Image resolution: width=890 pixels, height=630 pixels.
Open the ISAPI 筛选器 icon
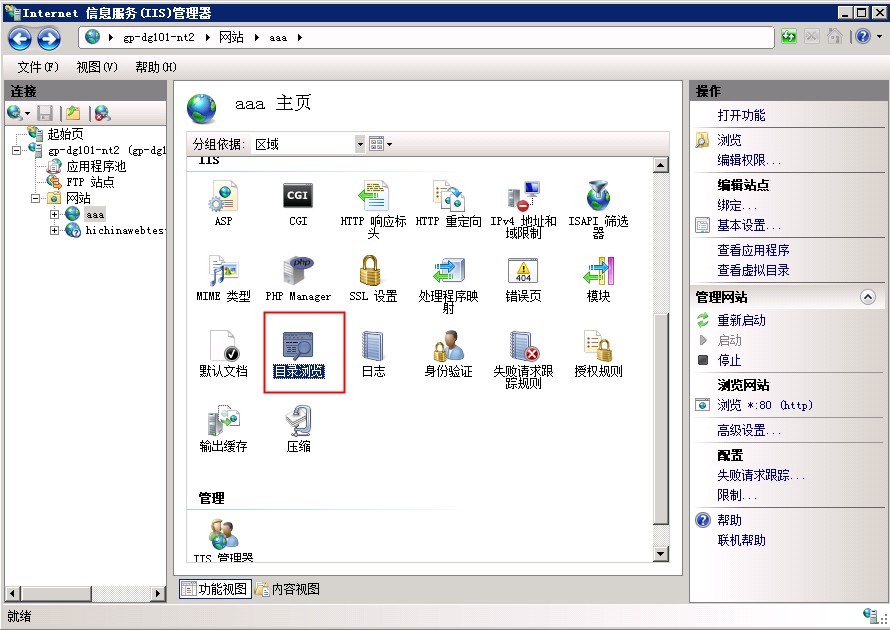coord(598,196)
